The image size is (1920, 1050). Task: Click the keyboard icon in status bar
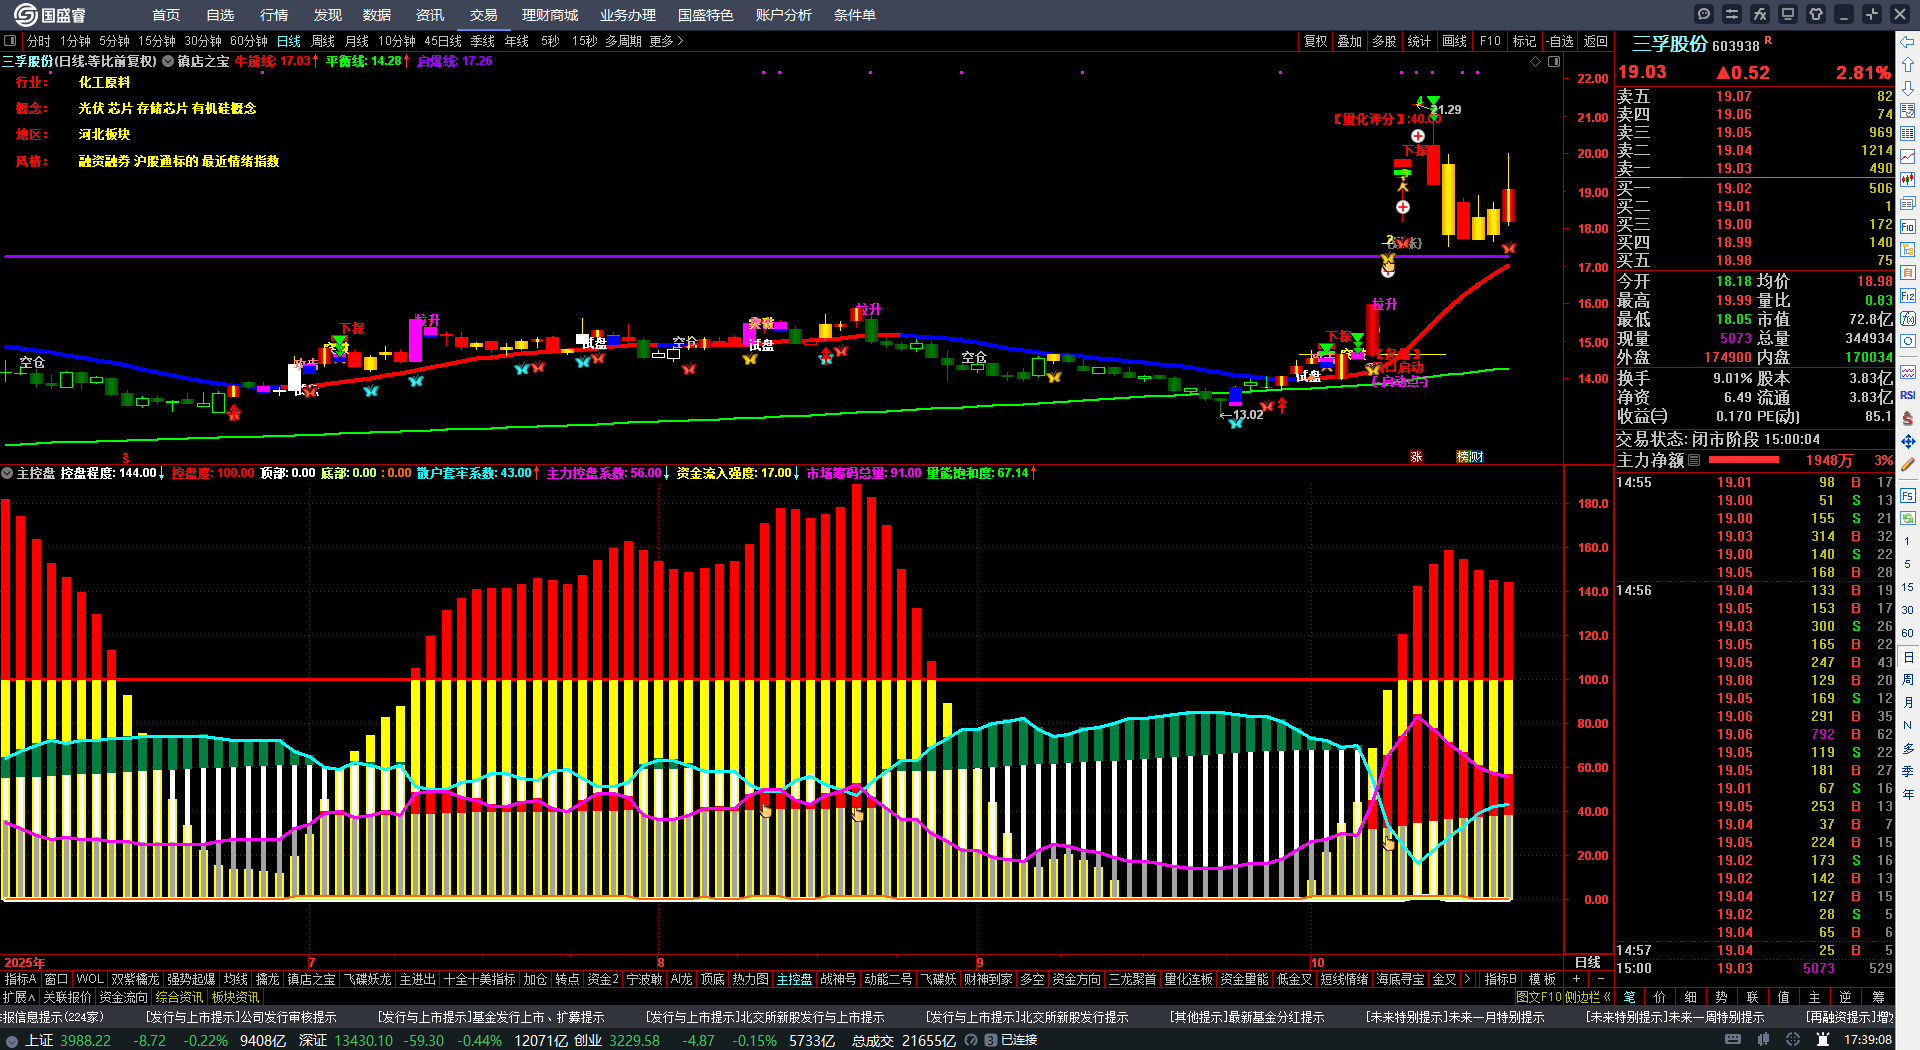click(1733, 1040)
